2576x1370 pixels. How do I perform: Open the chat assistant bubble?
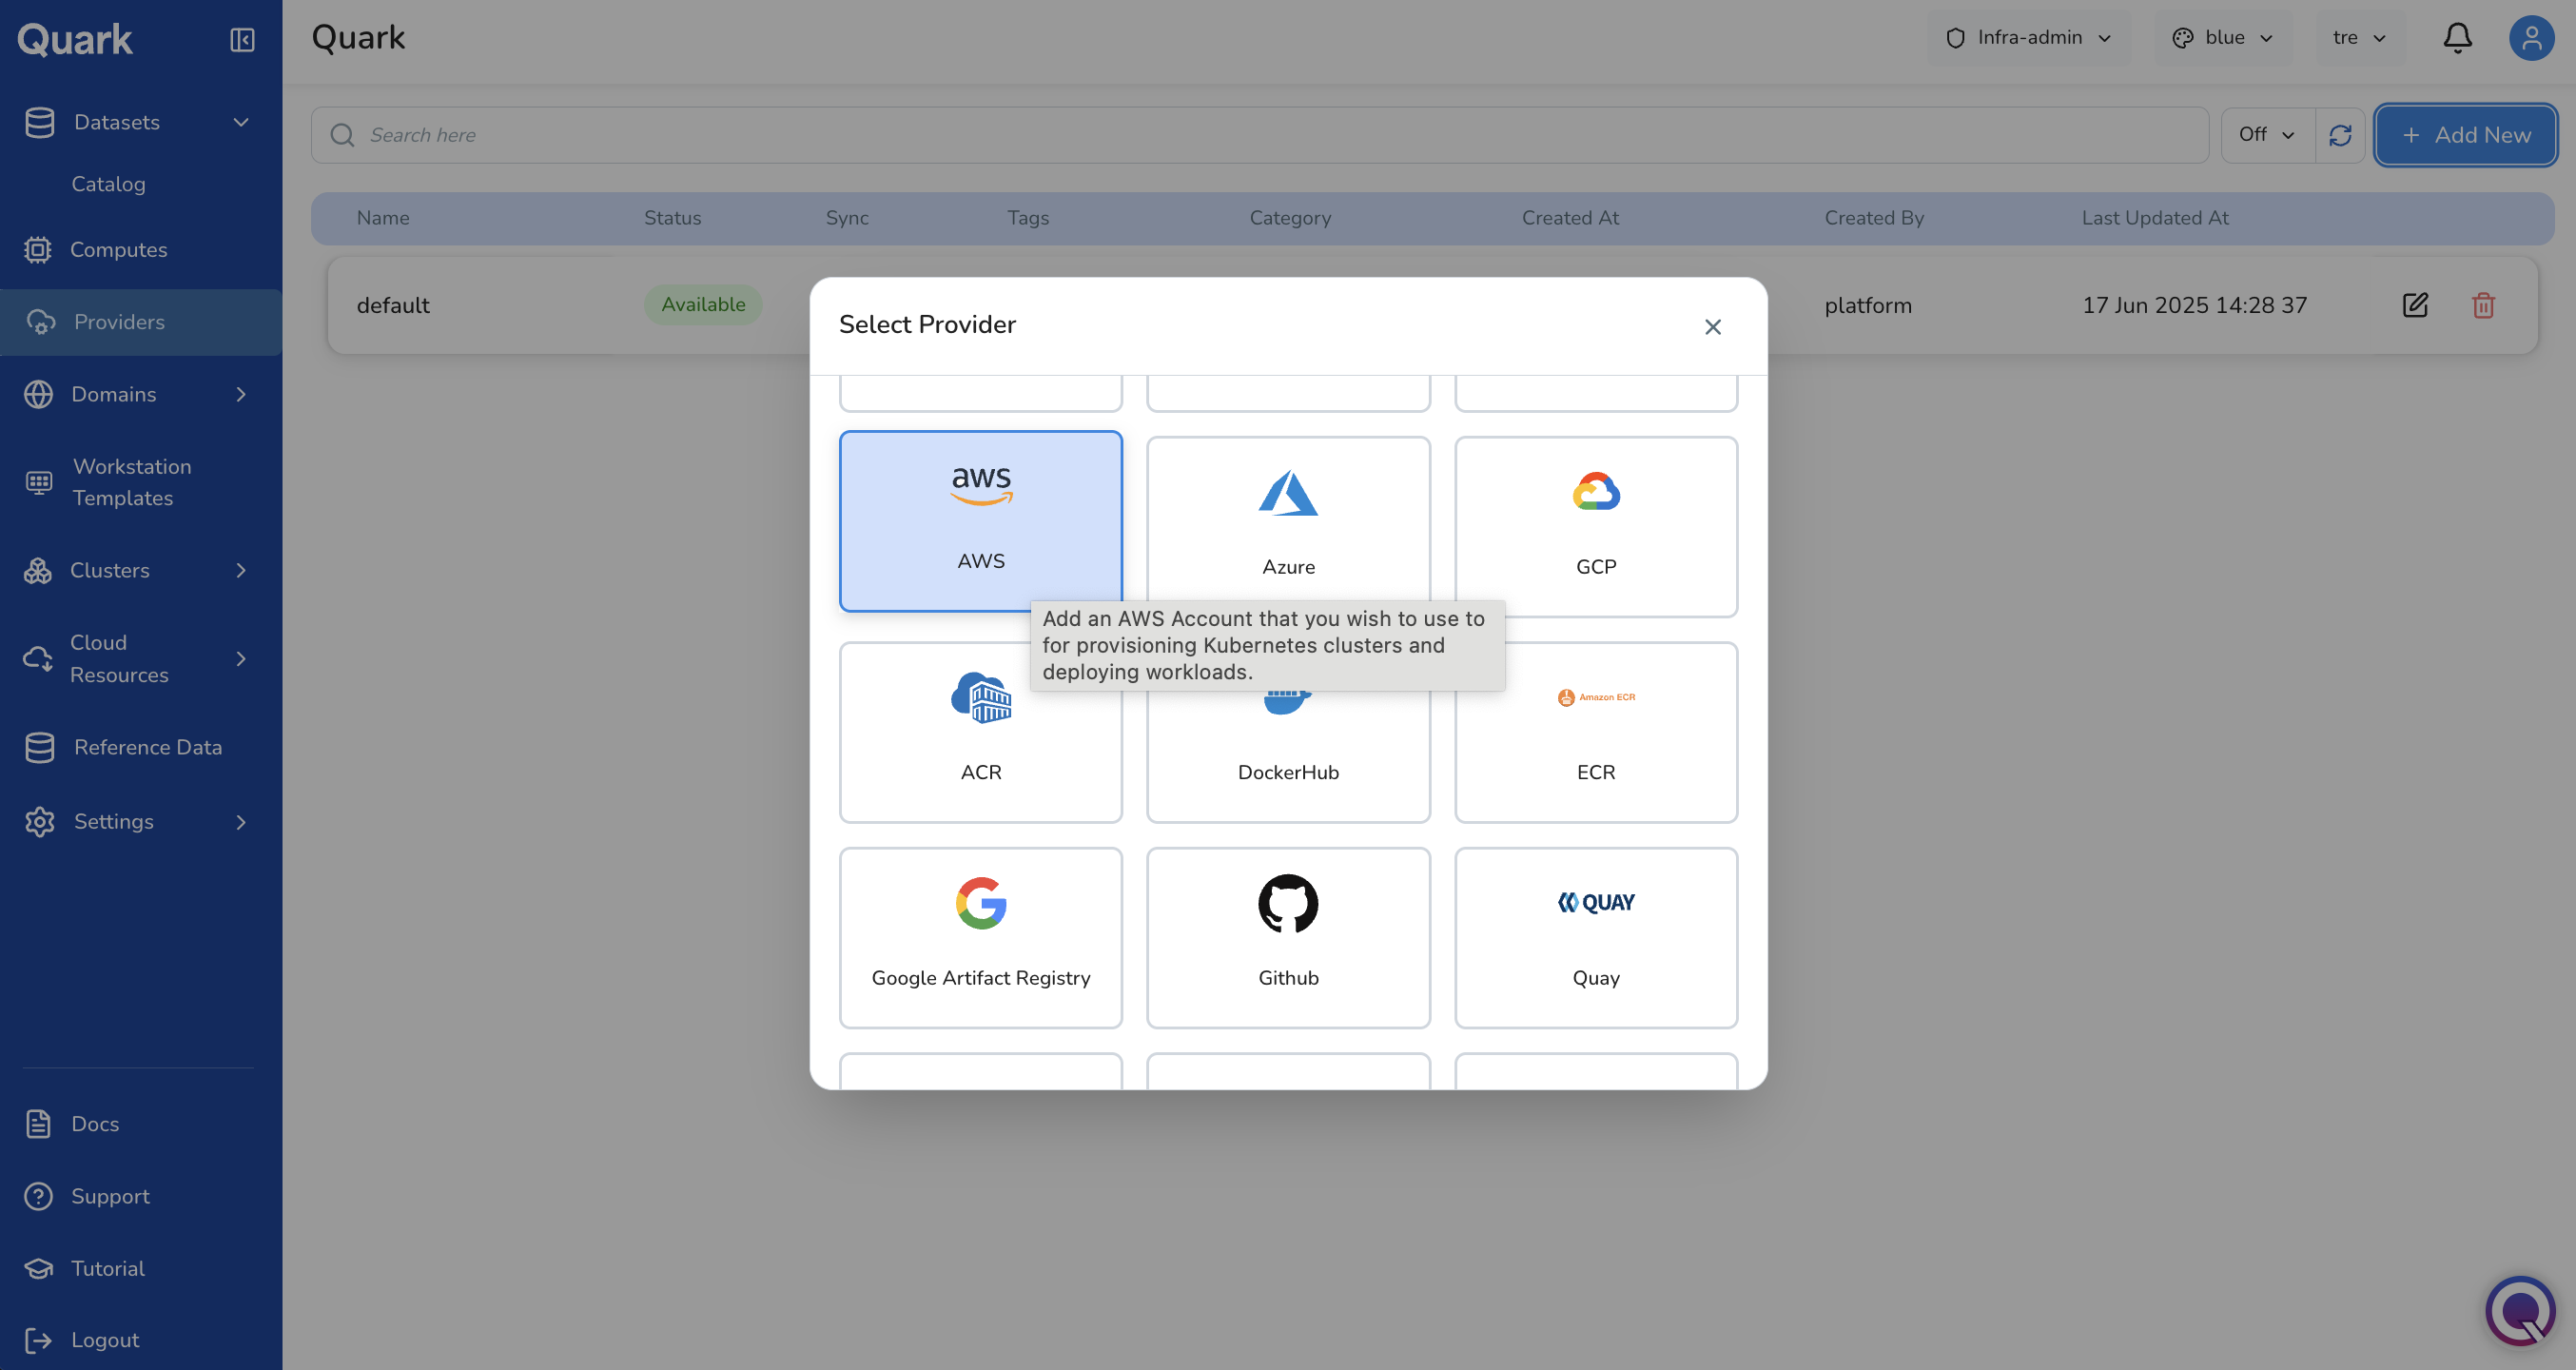click(x=2520, y=1310)
